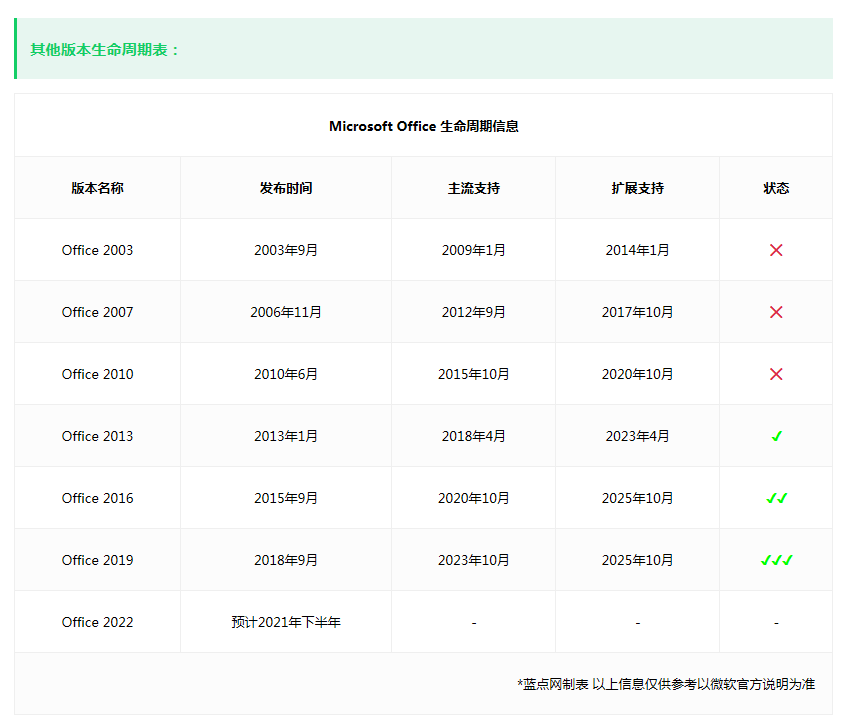Image resolution: width=846 pixels, height=726 pixels.
Task: Click extended support 2020年10月 for Office 2010
Action: 638,374
